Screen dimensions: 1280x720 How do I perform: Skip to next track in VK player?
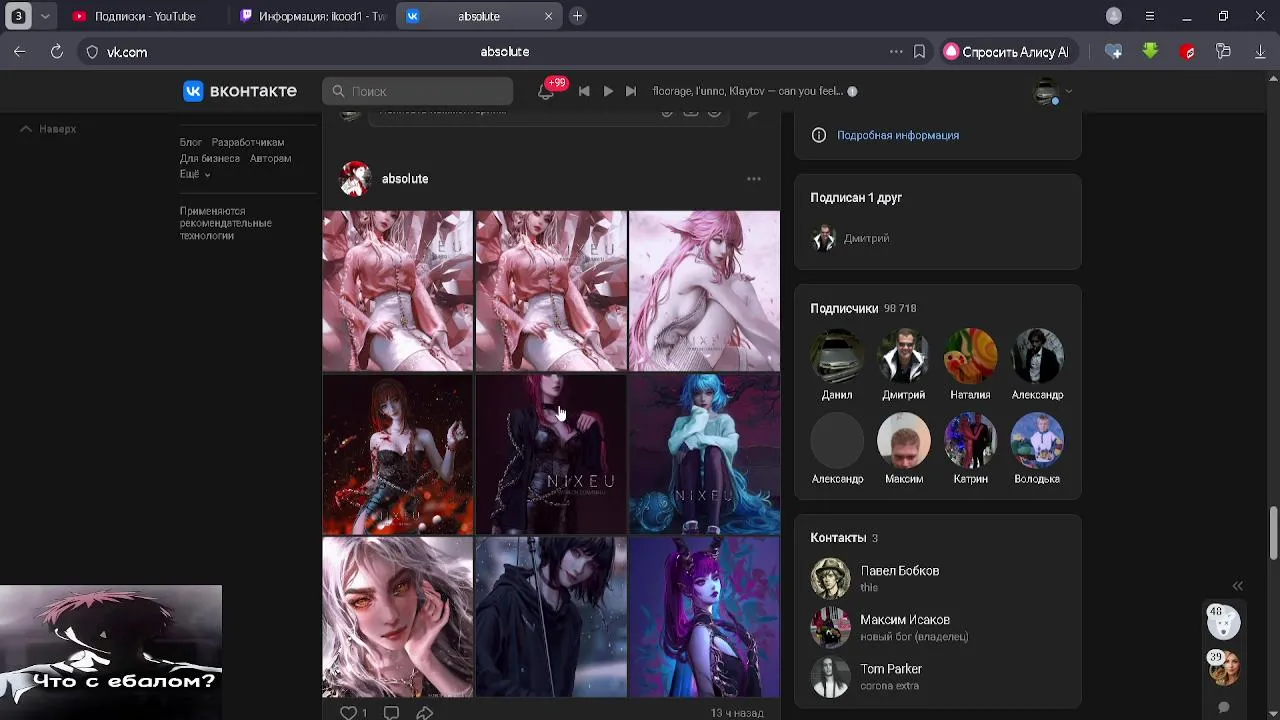pos(631,91)
